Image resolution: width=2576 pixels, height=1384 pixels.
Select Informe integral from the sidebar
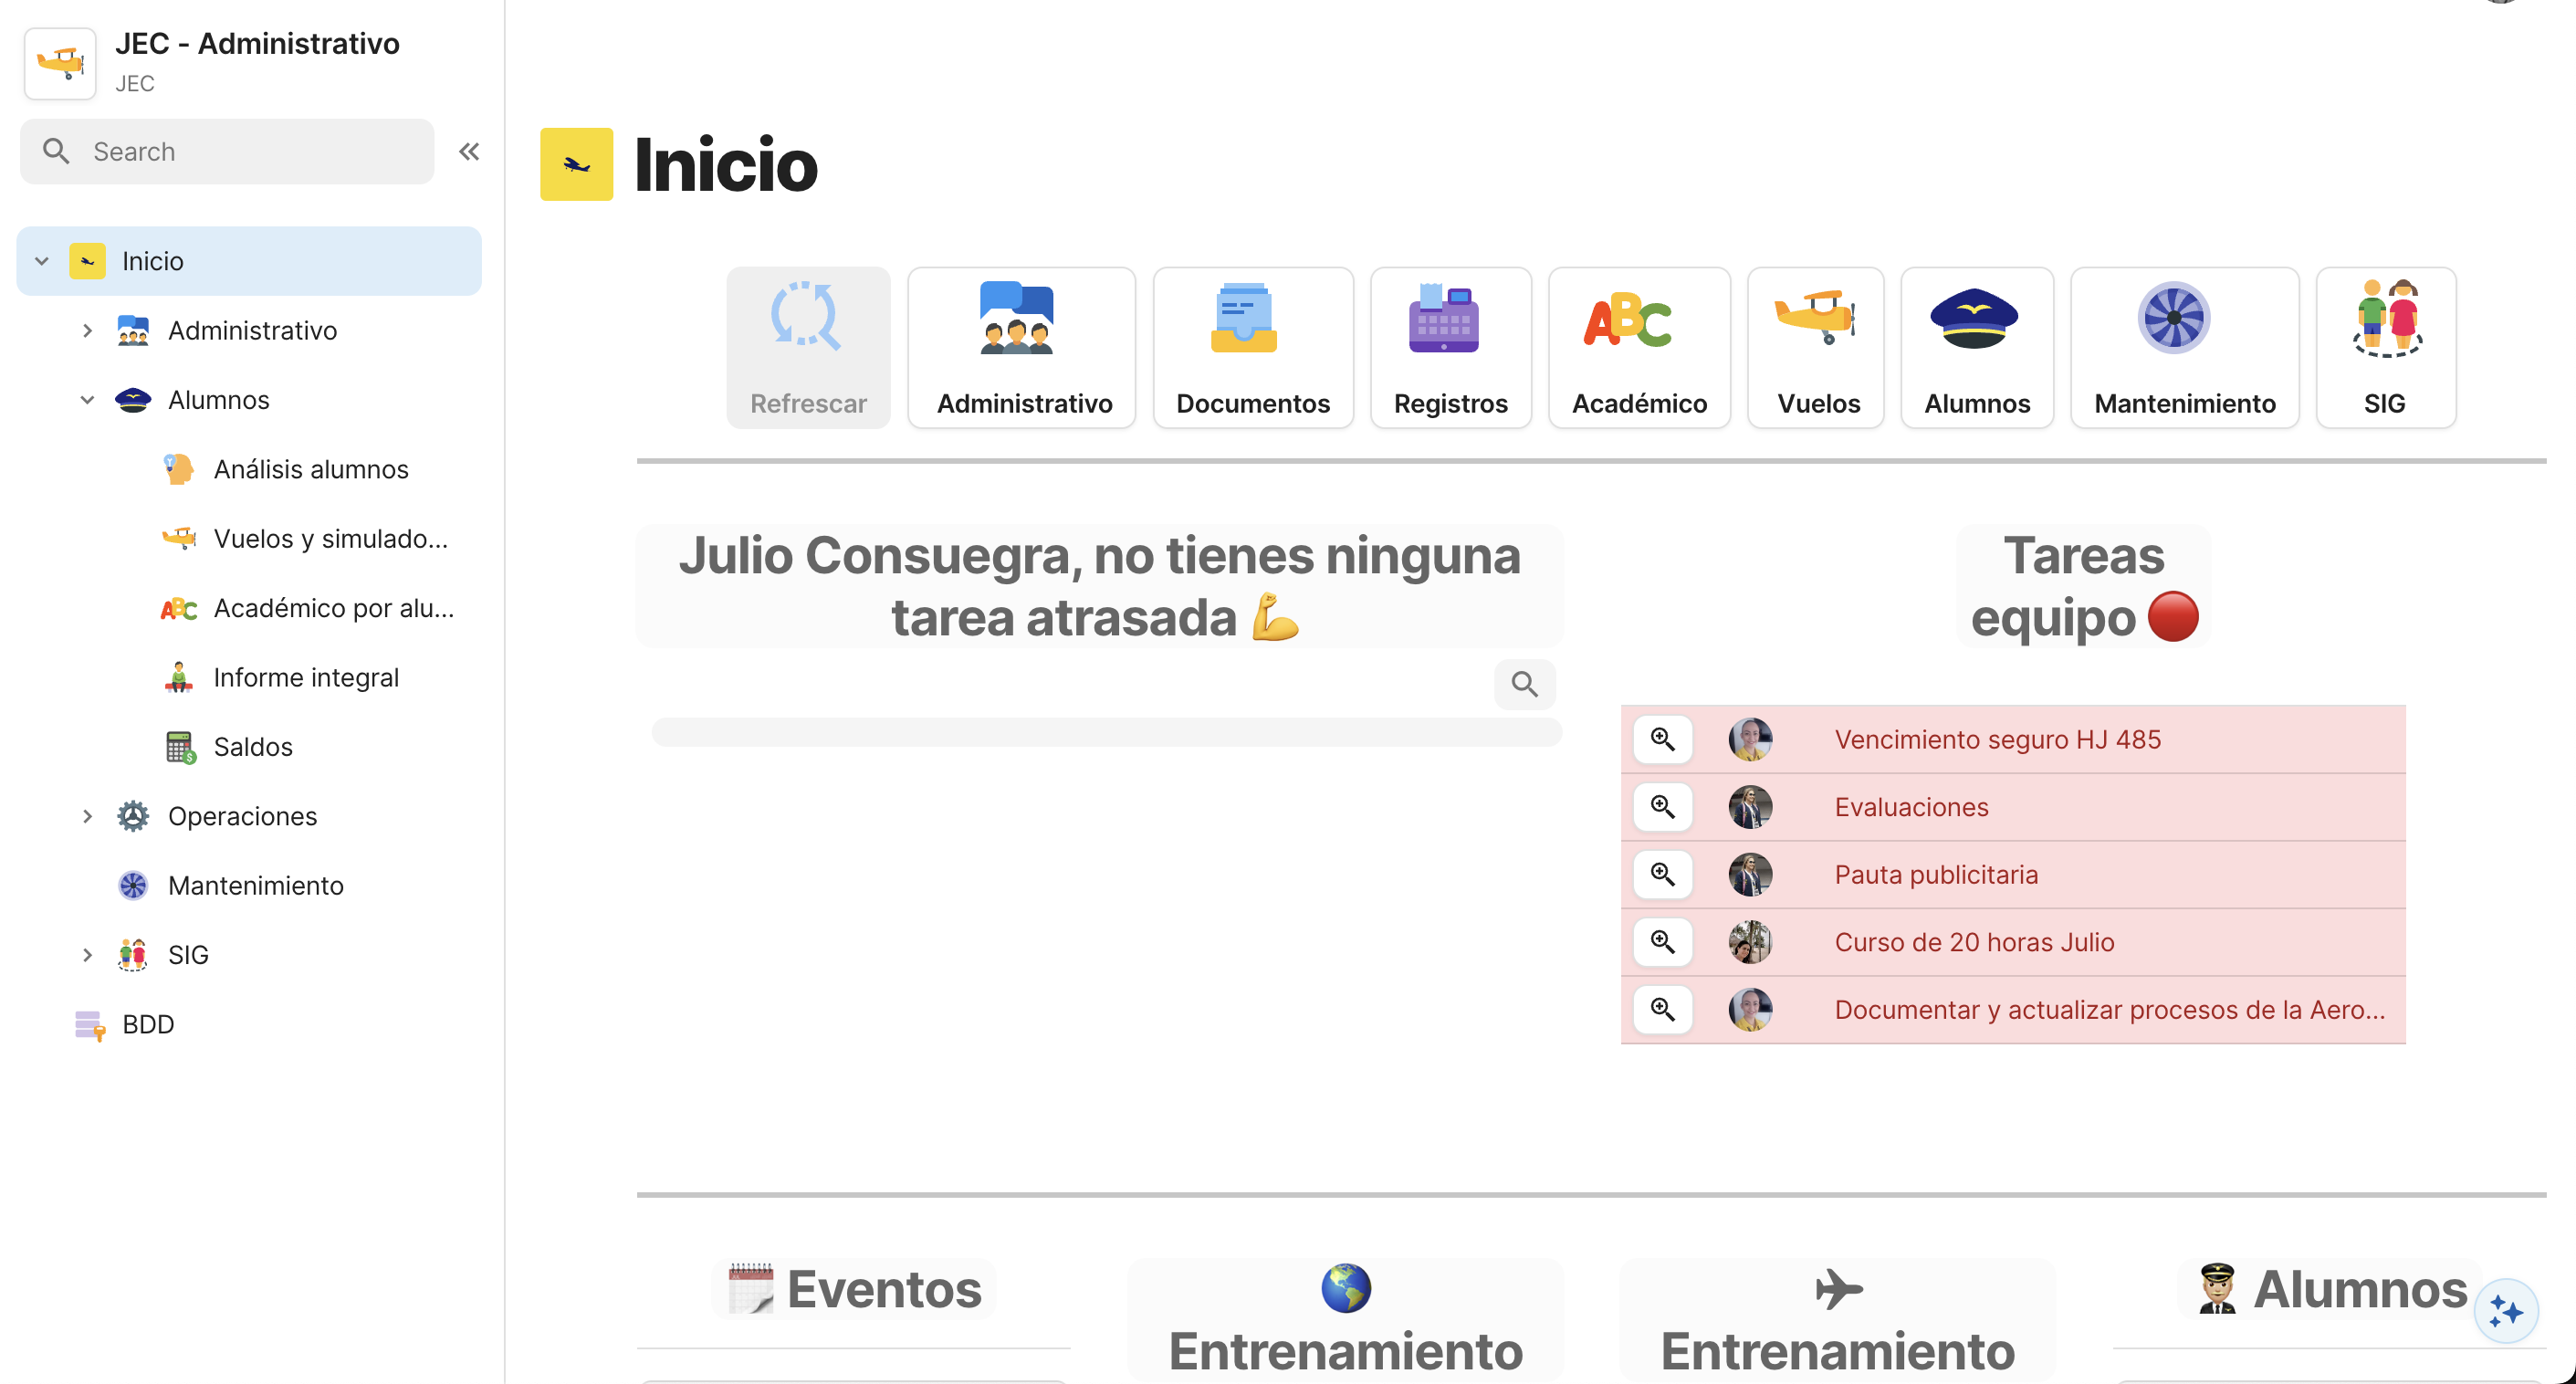click(306, 677)
